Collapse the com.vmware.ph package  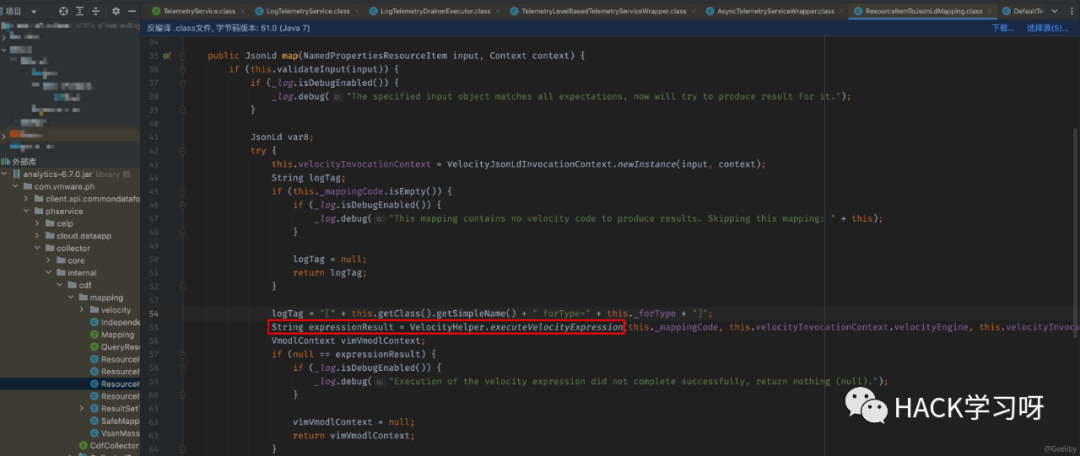[x=17, y=186]
